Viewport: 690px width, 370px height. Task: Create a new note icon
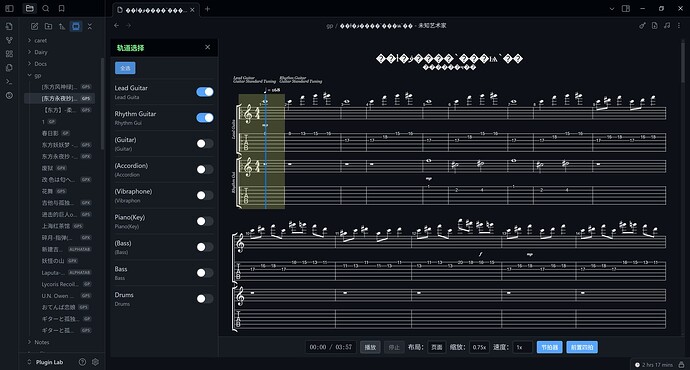(34, 26)
